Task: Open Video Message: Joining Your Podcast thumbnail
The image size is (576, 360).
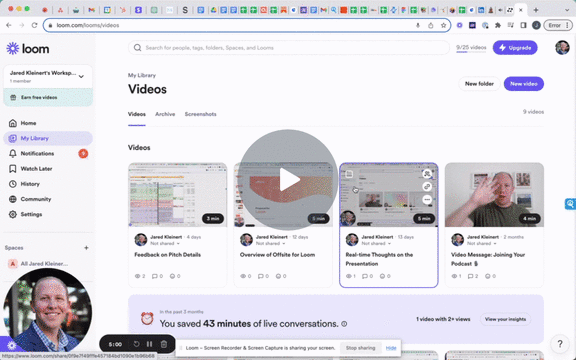Action: click(494, 195)
